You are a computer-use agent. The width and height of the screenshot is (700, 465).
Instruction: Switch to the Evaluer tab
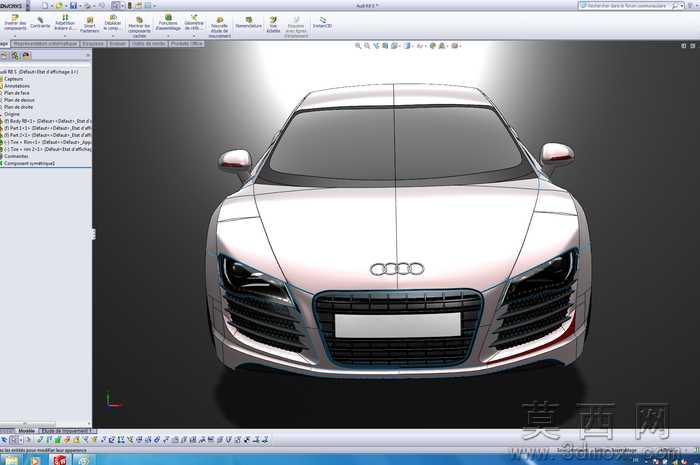[118, 44]
